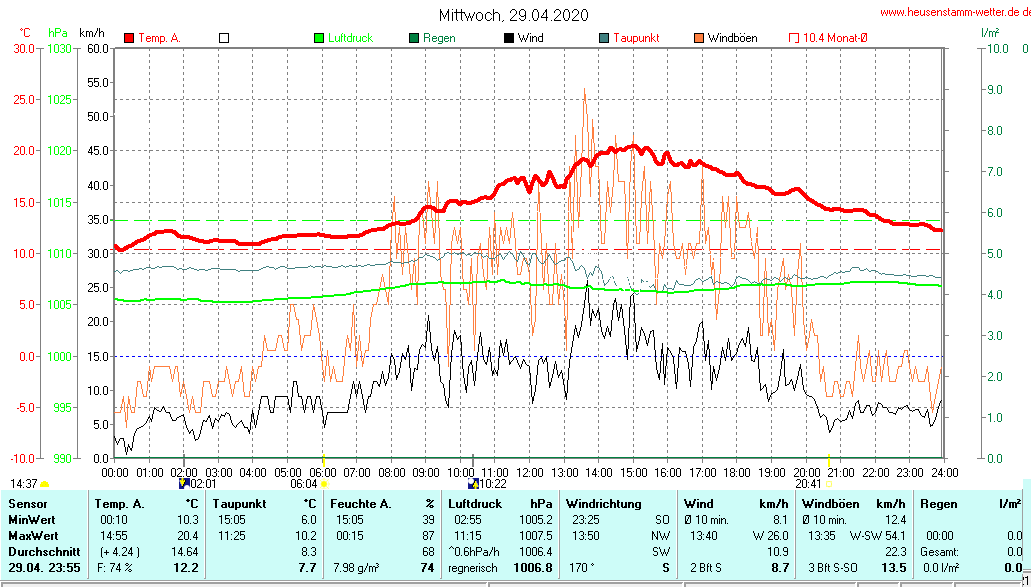Screen dimensions: 1034x587
Task: Click the red Temp. A. legend swatch
Action: (x=129, y=38)
